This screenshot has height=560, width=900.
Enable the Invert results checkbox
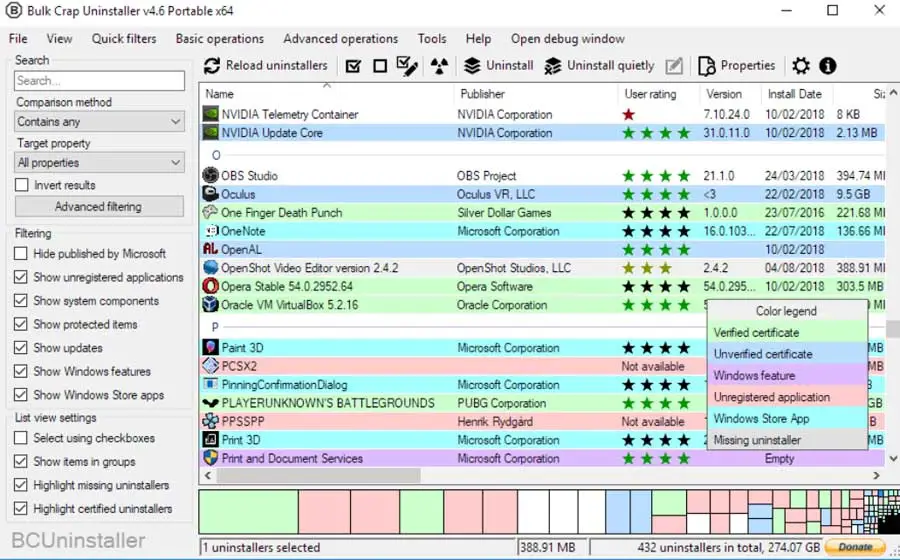(x=22, y=185)
